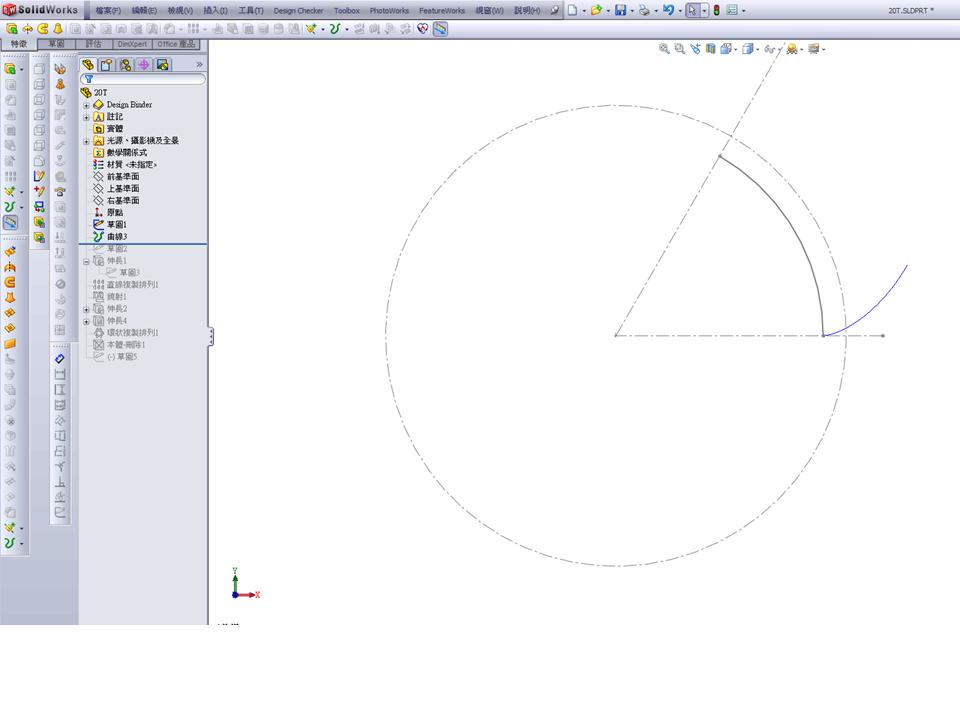
Task: Open the PhotoWorks menu
Action: (x=389, y=10)
